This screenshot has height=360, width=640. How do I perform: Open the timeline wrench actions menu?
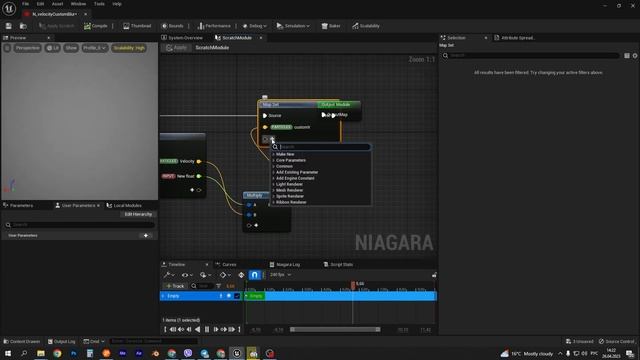[x=169, y=275]
